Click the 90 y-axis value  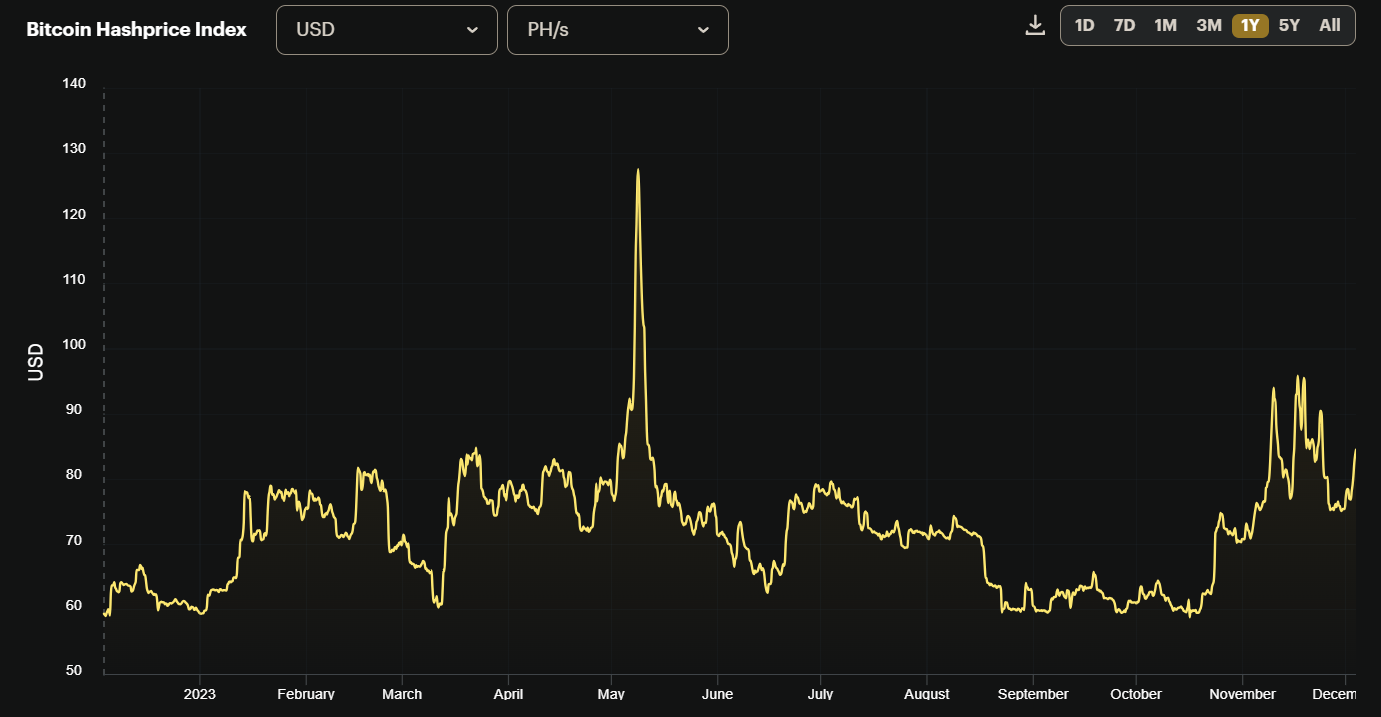pos(76,410)
